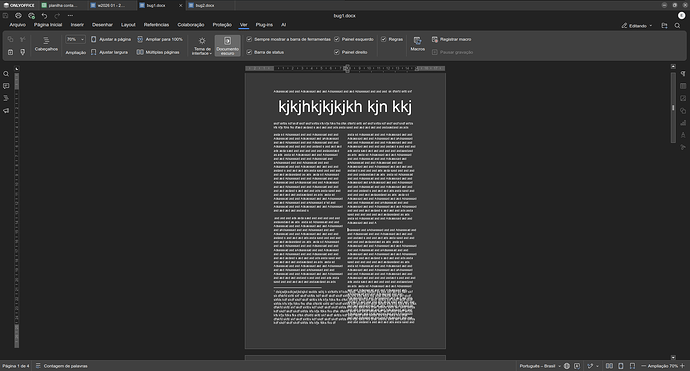Click Contagem de palavras in the status bar
690x371 pixels.
point(62,366)
